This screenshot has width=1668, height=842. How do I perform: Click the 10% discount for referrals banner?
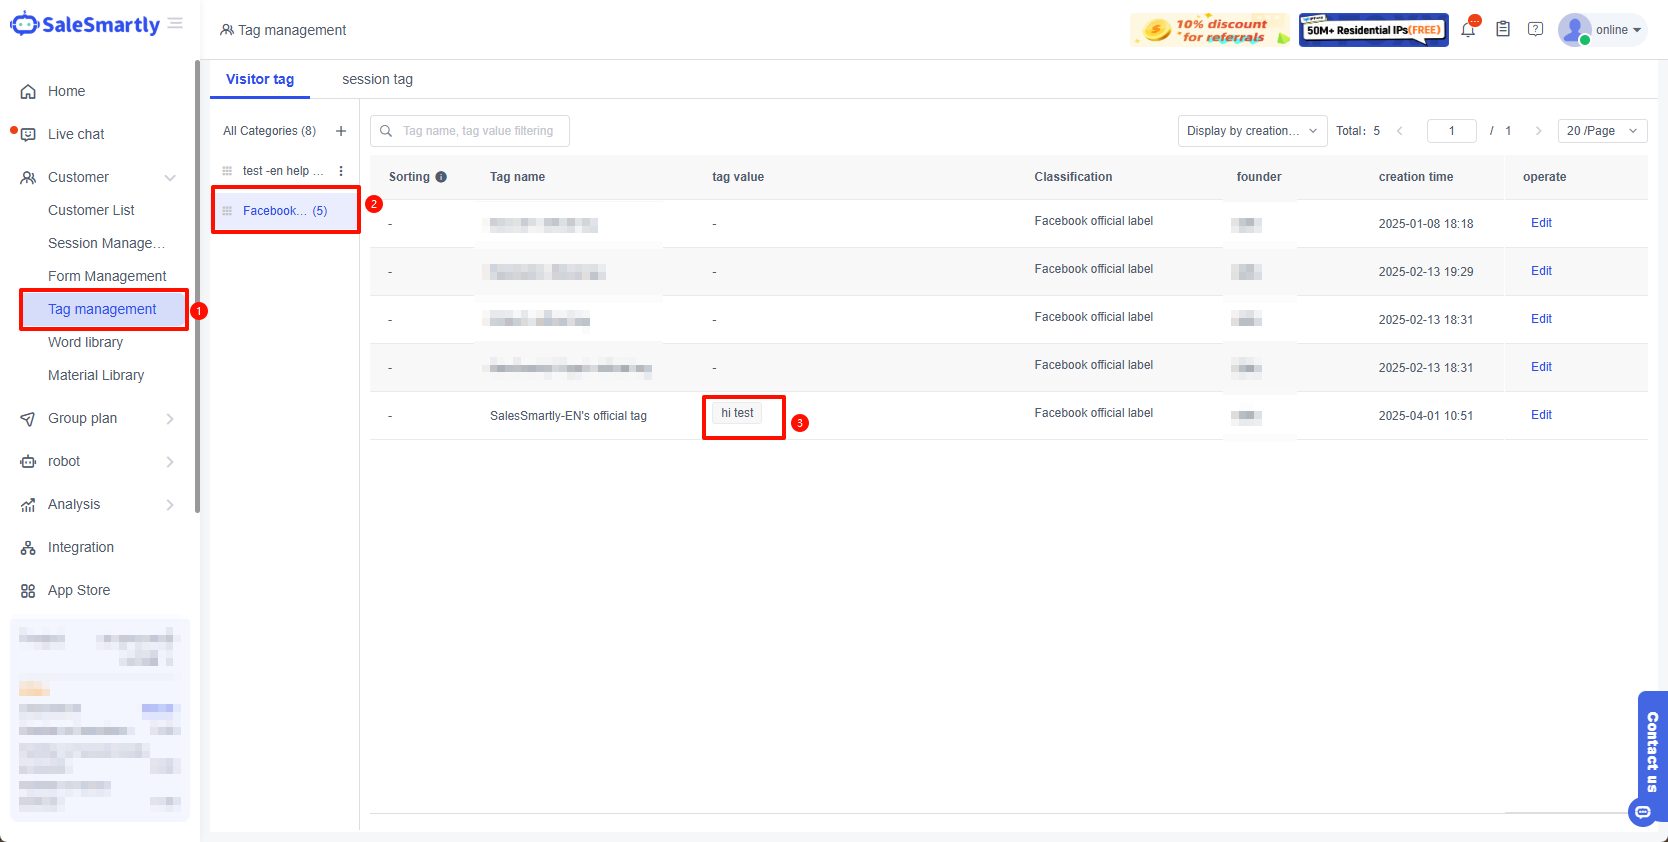point(1209,30)
